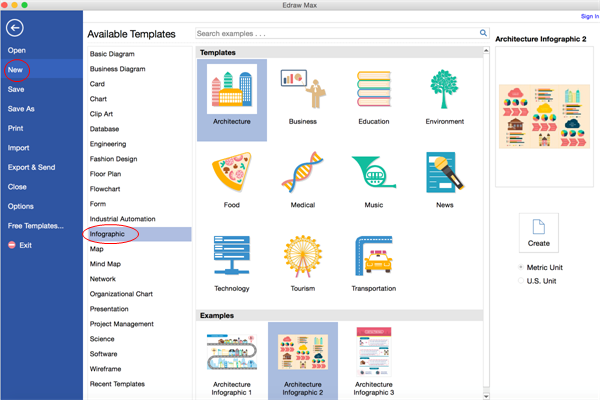Click the Sign In link

590,16
